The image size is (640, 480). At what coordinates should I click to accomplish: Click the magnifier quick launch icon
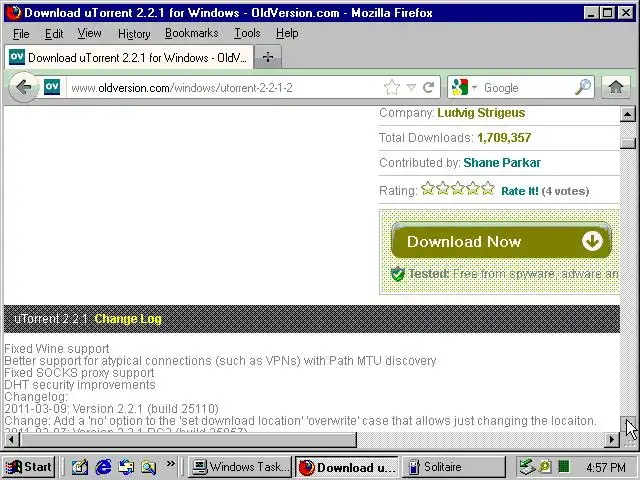coord(149,467)
